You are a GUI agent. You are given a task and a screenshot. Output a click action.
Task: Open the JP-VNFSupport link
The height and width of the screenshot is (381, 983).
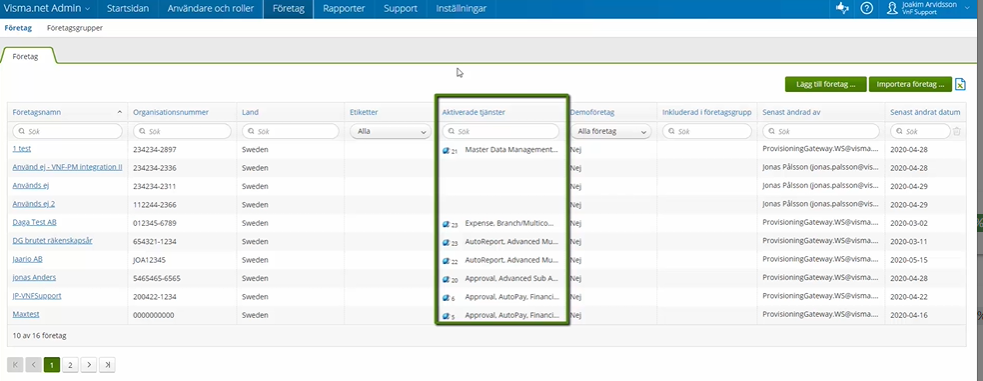(x=37, y=296)
